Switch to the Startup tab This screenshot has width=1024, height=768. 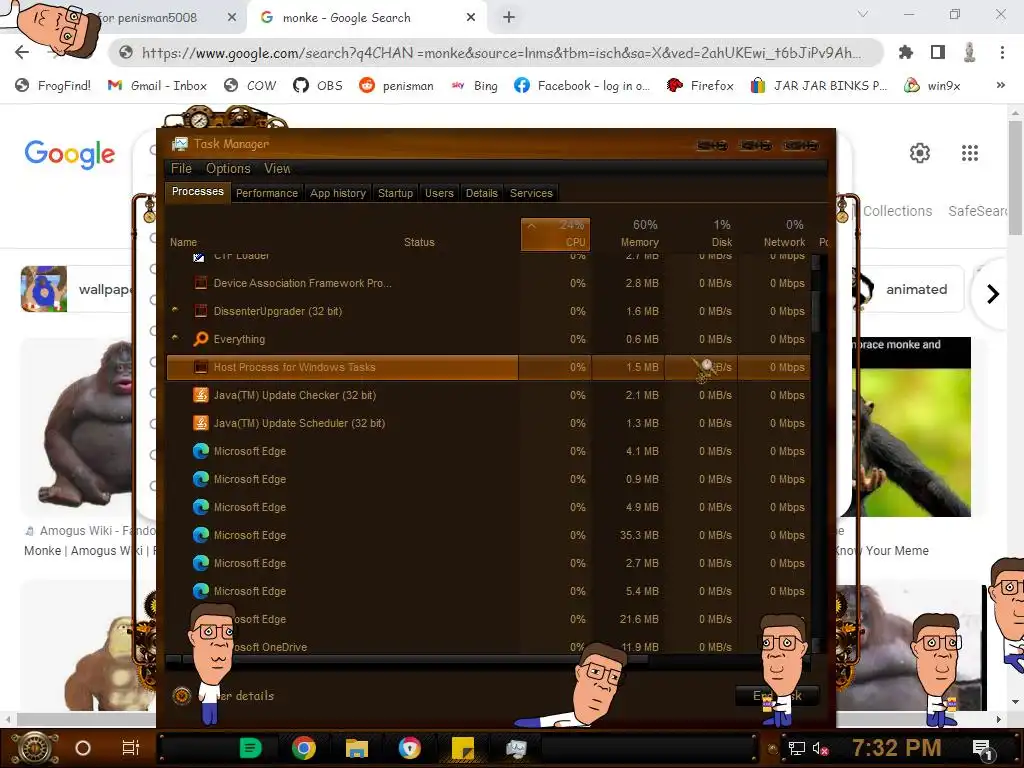(x=395, y=193)
